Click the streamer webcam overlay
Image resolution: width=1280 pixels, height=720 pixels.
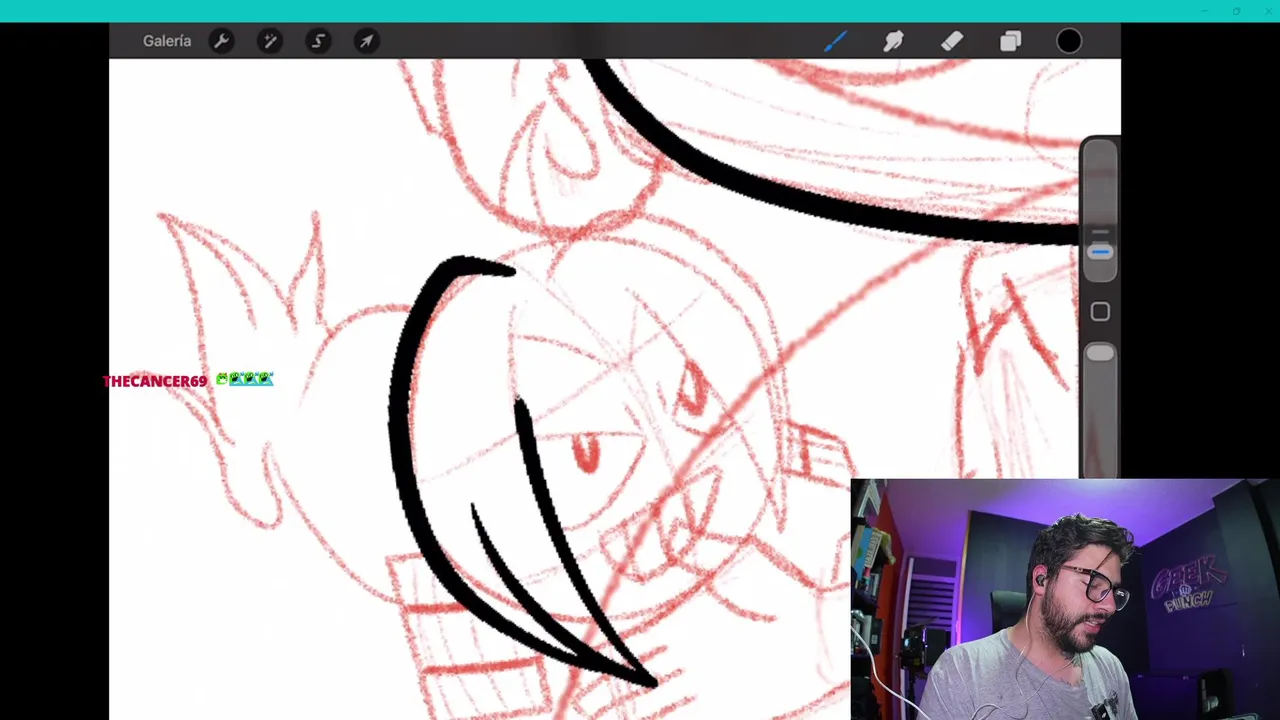point(1065,599)
